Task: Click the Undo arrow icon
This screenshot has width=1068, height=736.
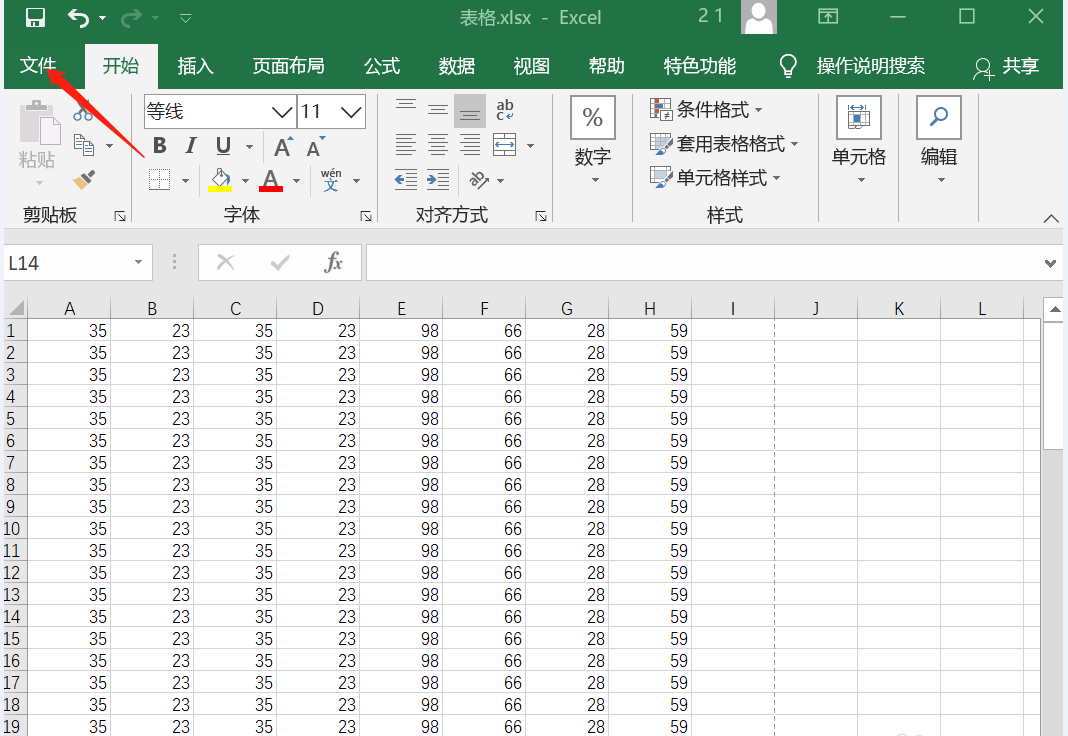Action: click(78, 17)
